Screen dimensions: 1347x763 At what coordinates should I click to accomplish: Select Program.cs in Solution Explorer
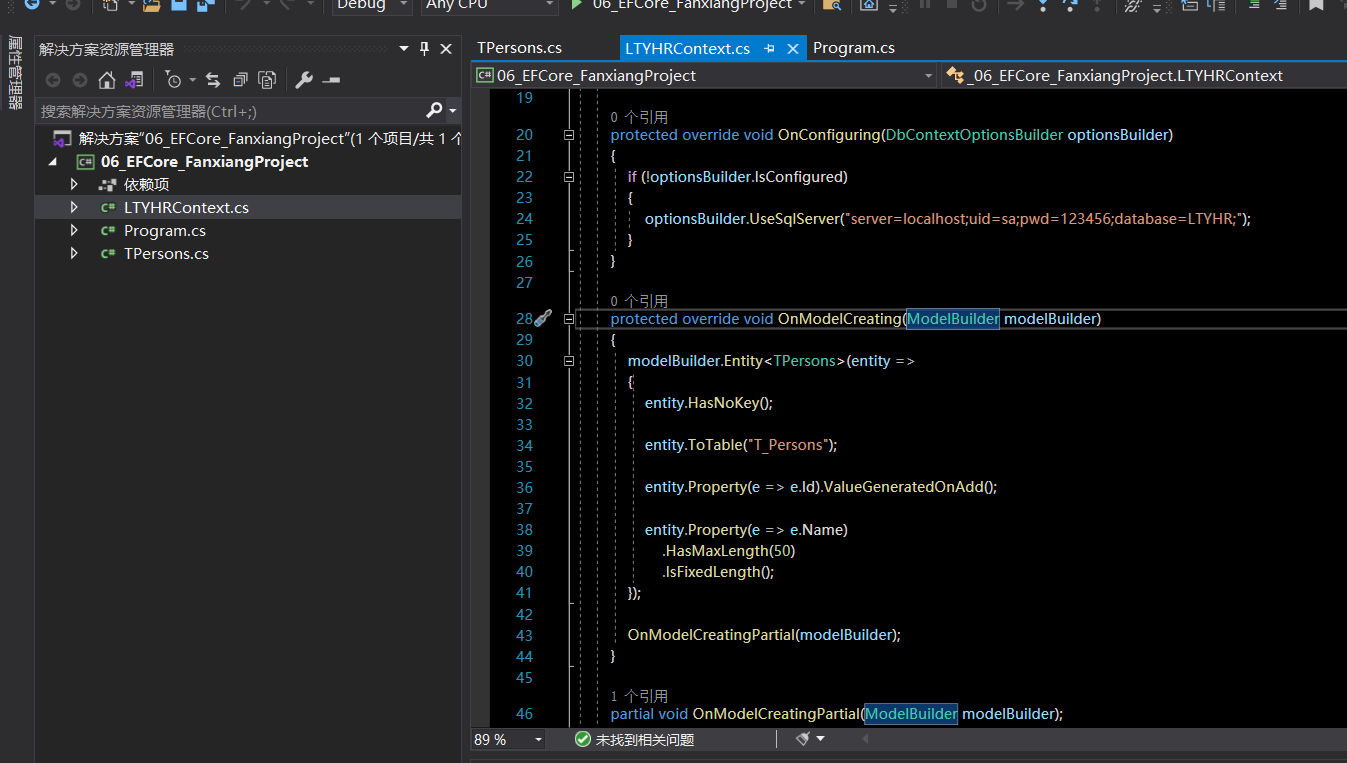[x=165, y=230]
